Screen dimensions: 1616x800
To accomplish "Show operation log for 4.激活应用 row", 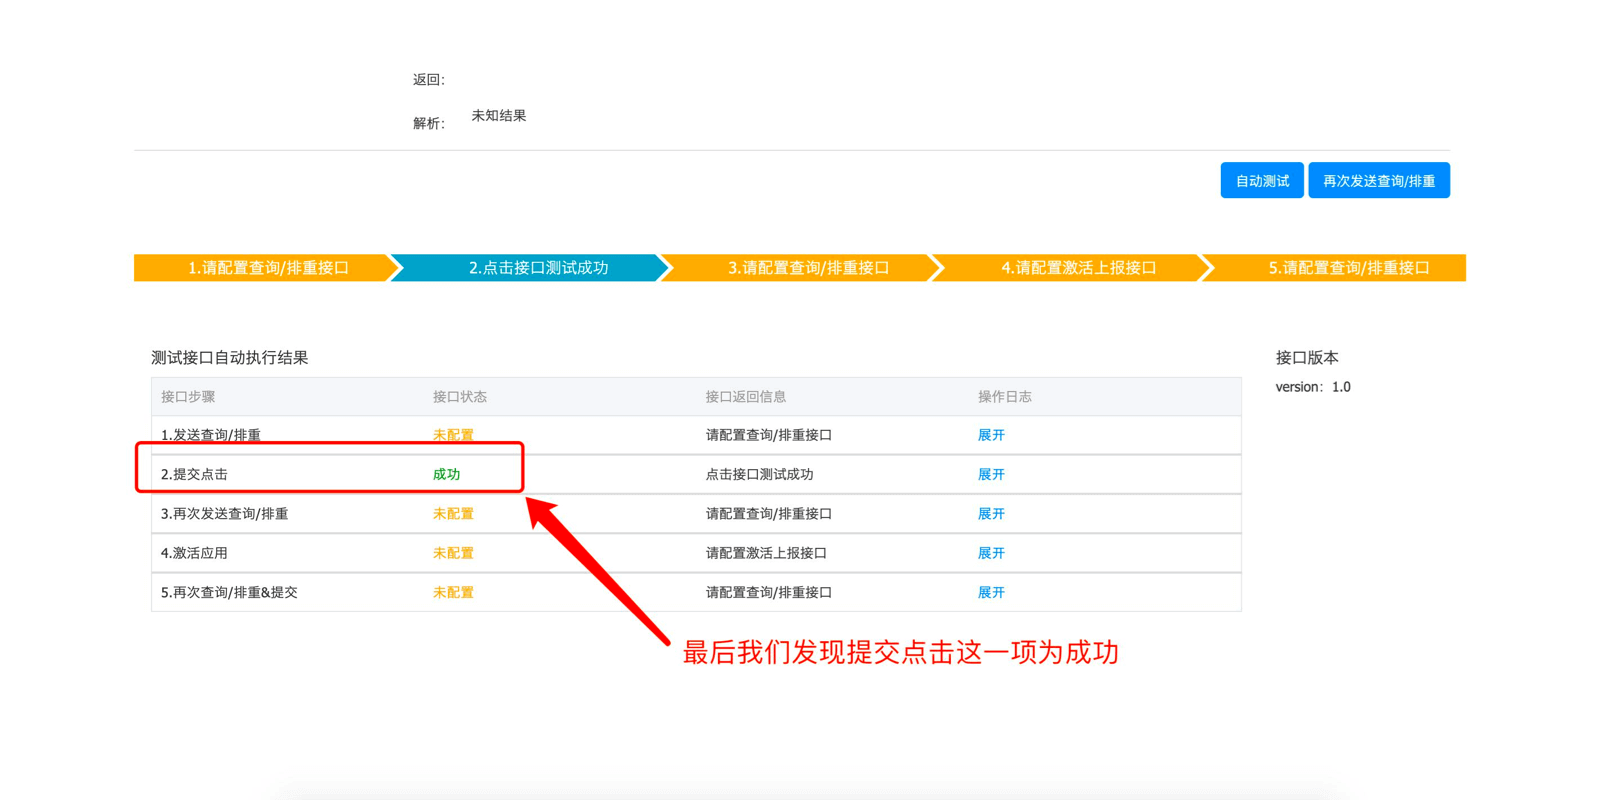I will pyautogui.click(x=990, y=553).
